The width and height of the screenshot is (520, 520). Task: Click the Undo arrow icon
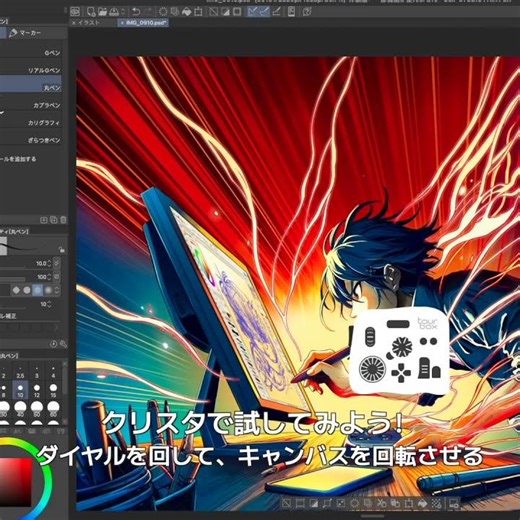(x=136, y=12)
